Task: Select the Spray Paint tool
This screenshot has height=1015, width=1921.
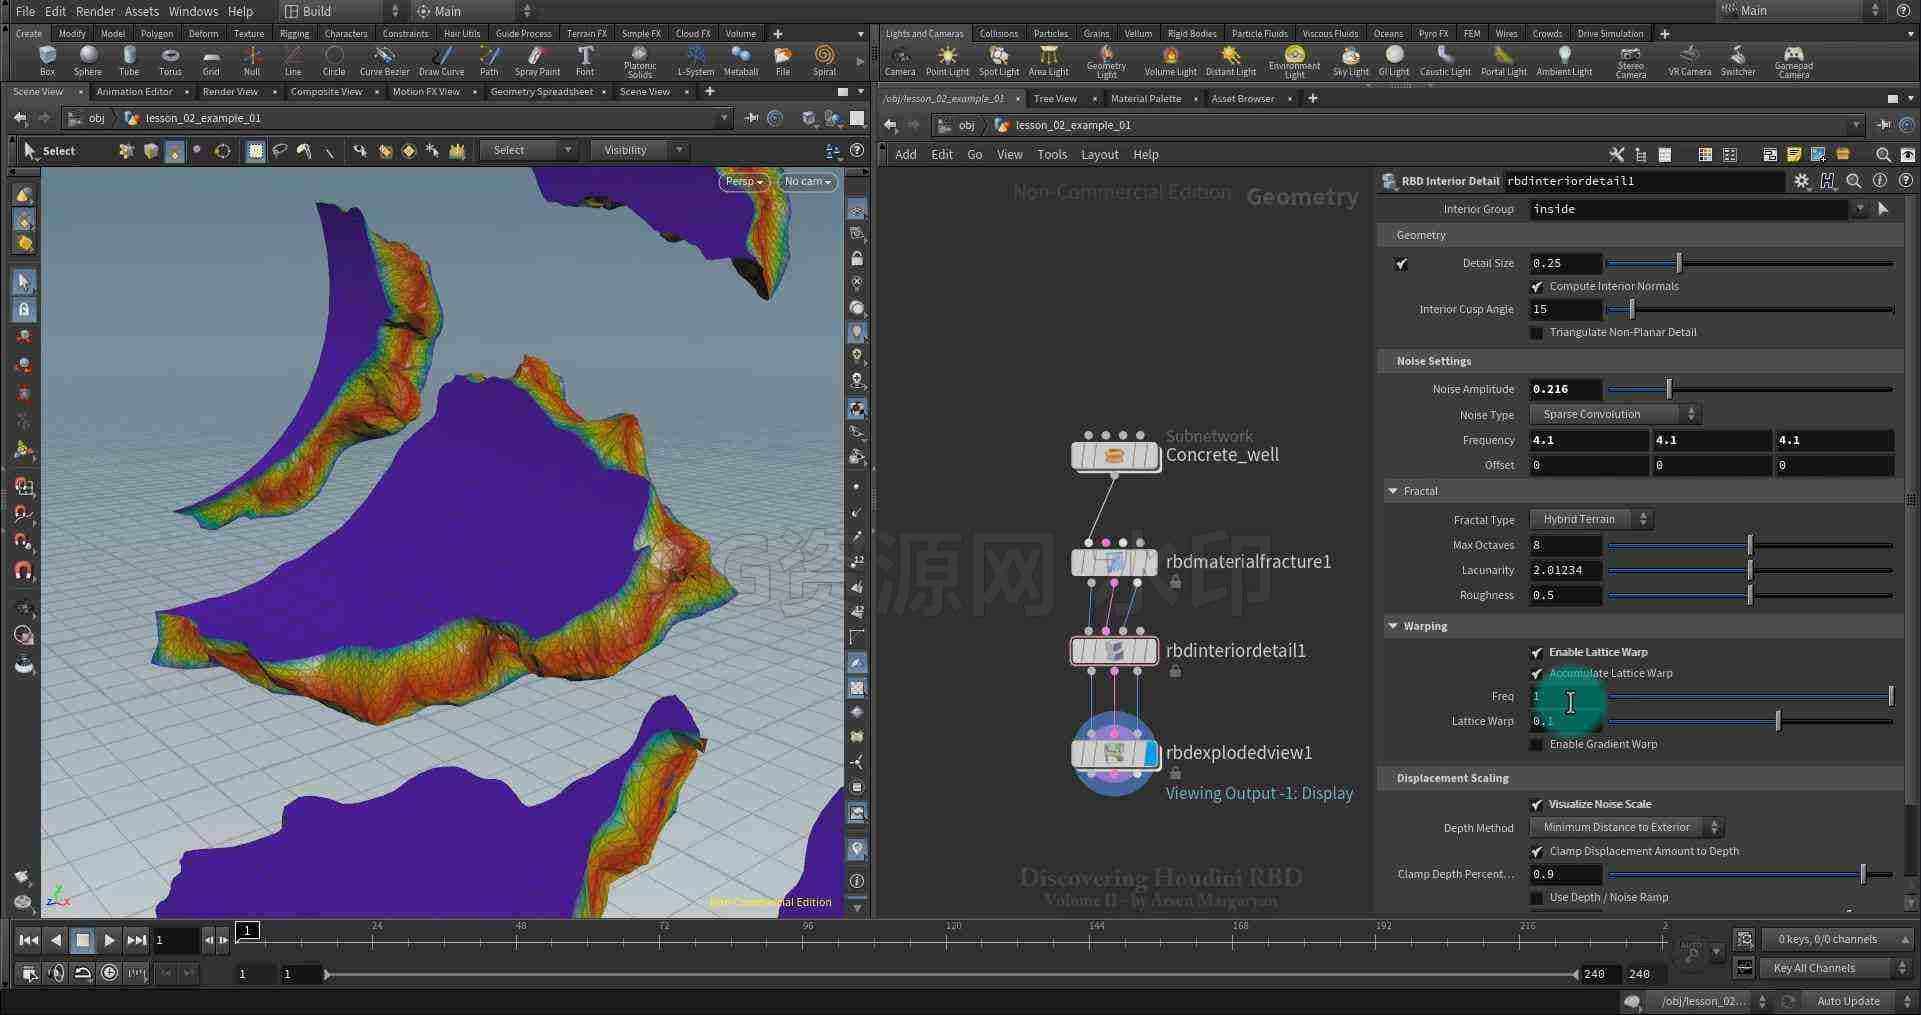Action: [537, 60]
